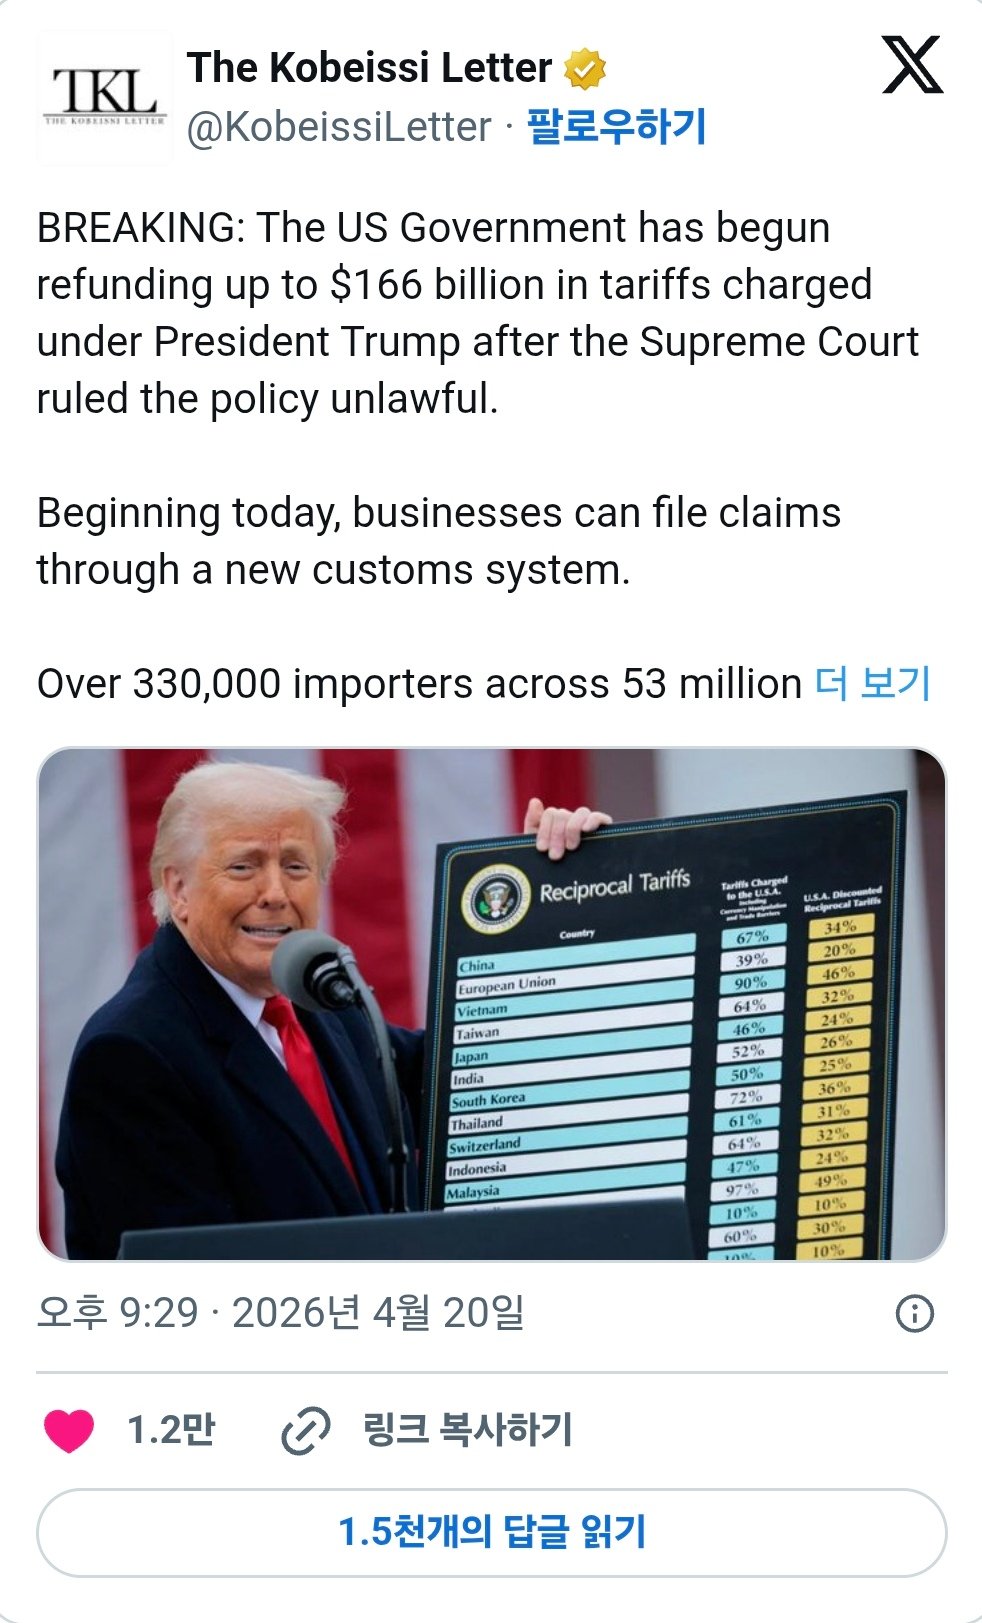
Task: Expand the tweet with 더 보기
Action: (873, 684)
